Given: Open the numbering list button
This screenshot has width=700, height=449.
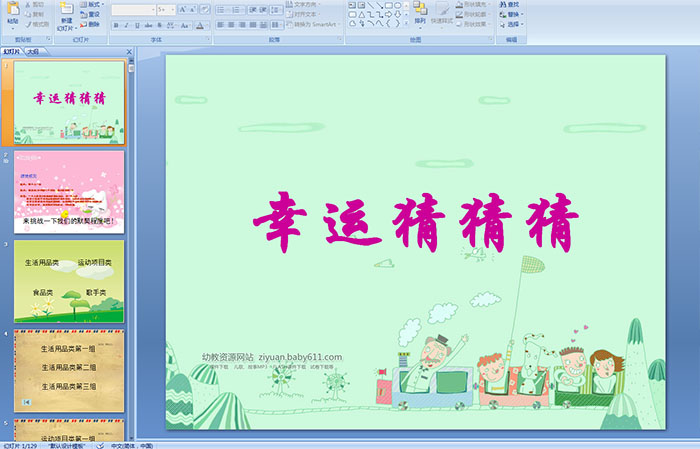Looking at the screenshot, I should click(x=238, y=9).
